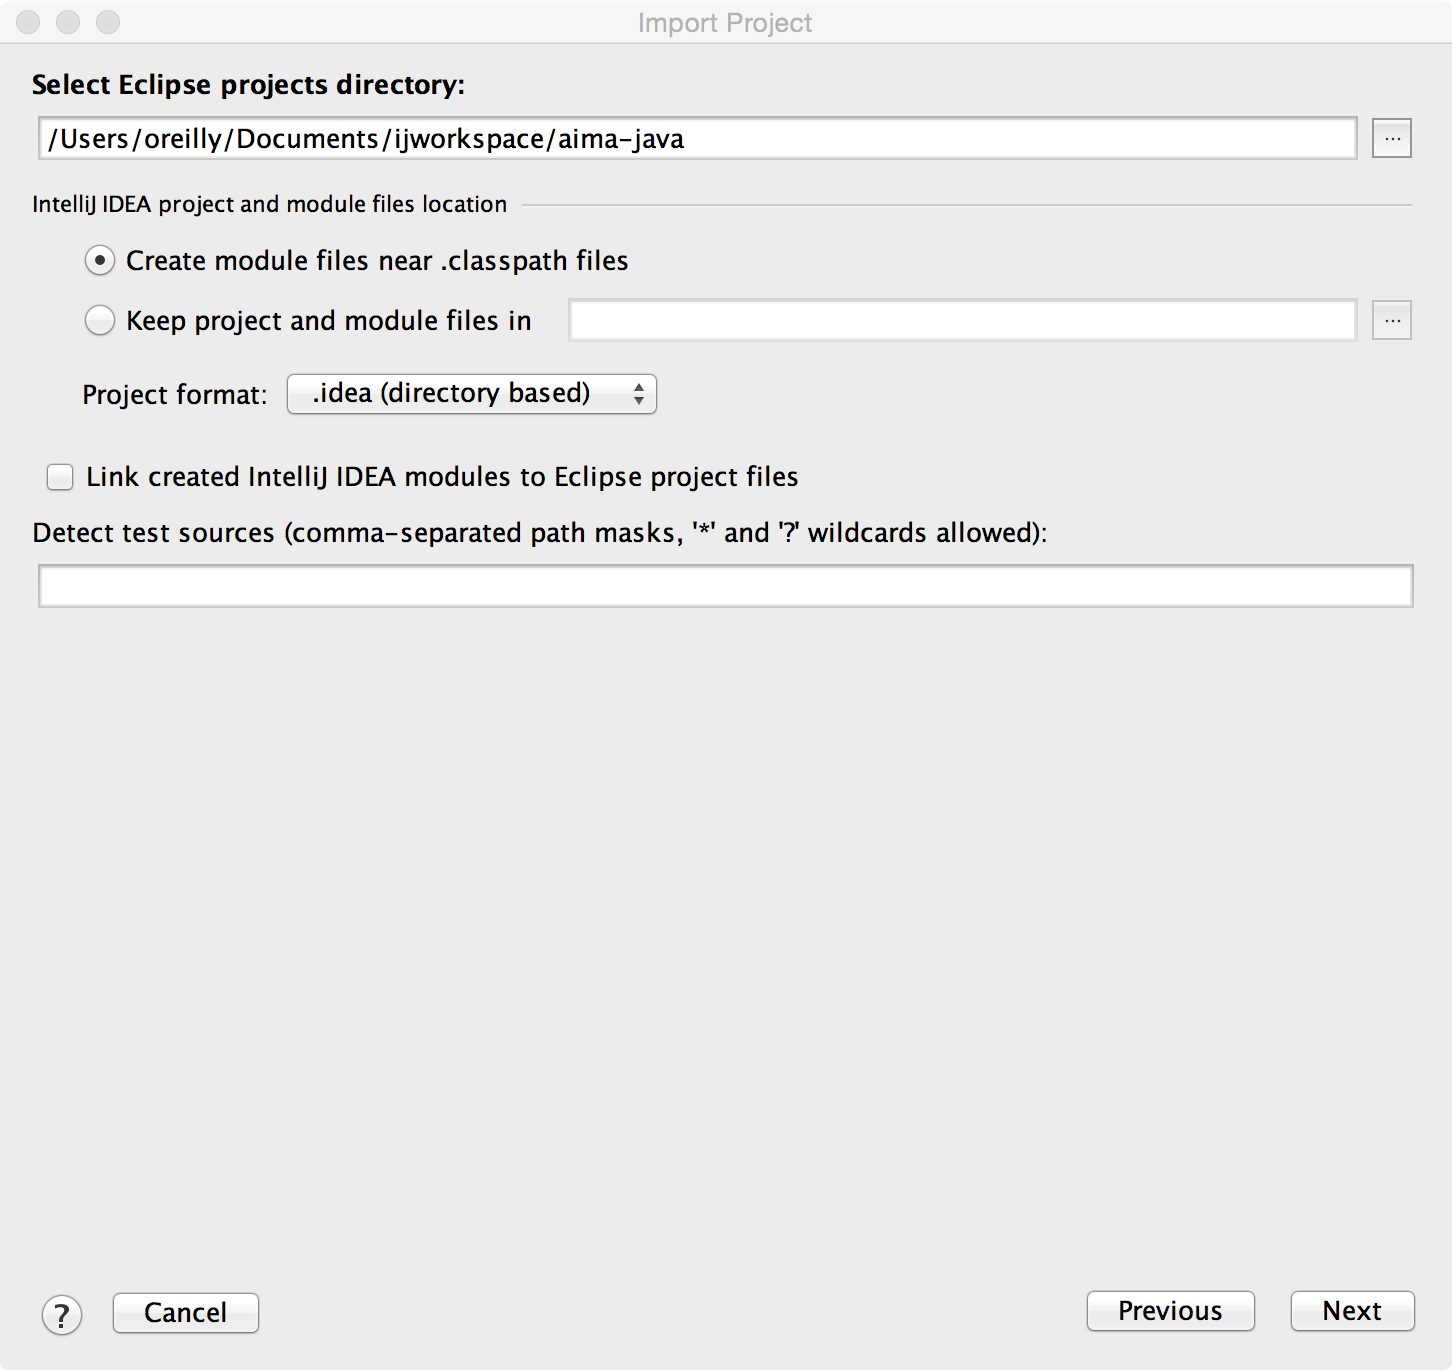The image size is (1452, 1370).
Task: Select Create module files near .classpath files
Action: point(100,260)
